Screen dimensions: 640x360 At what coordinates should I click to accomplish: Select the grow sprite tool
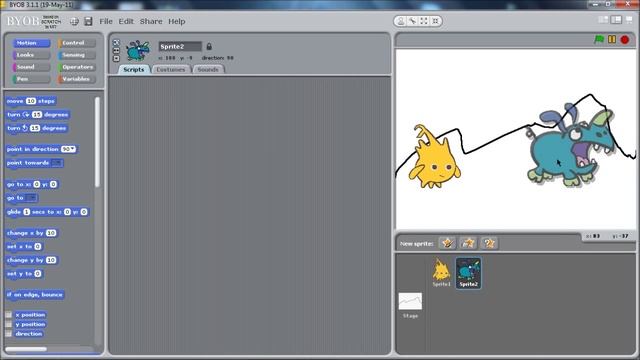pos(424,21)
